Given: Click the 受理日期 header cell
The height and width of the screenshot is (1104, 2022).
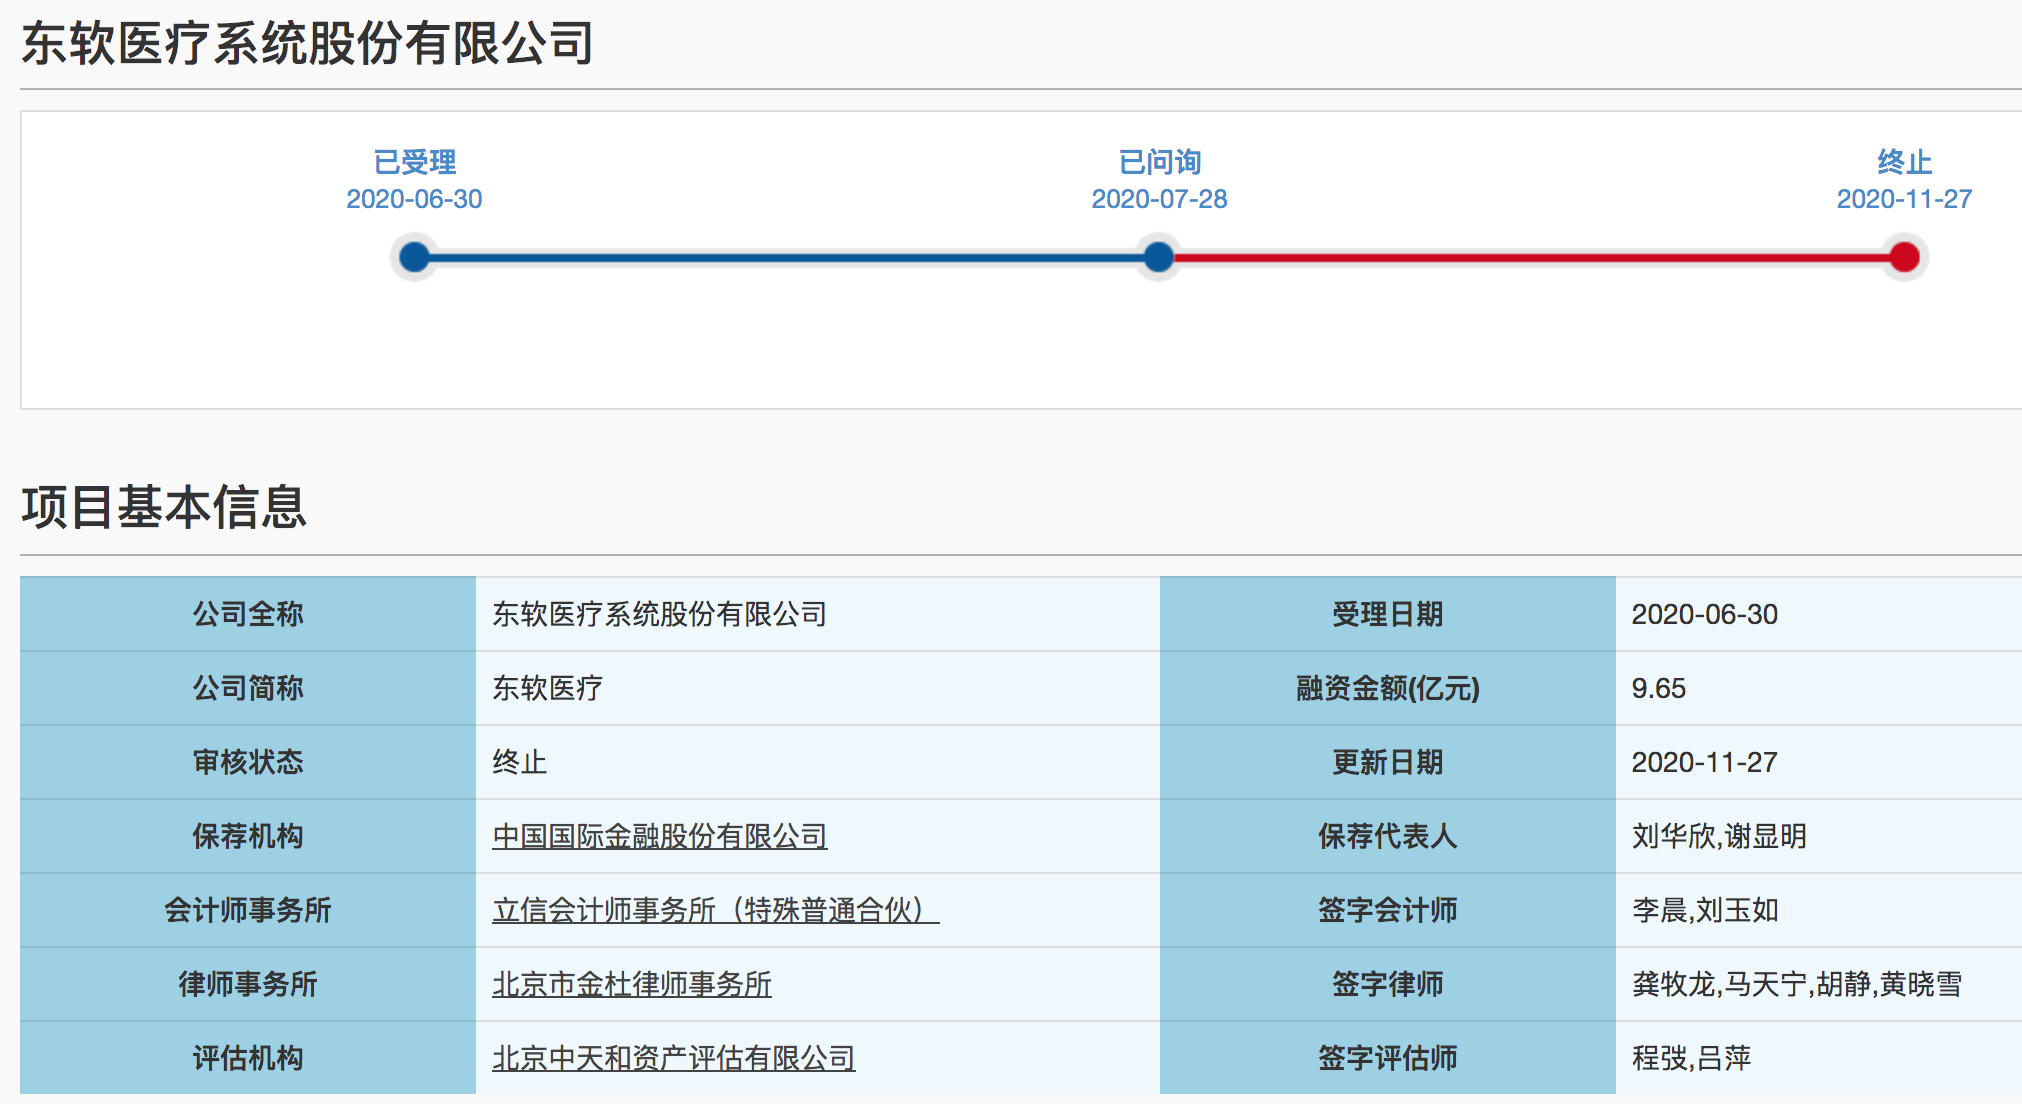Looking at the screenshot, I should [1388, 614].
